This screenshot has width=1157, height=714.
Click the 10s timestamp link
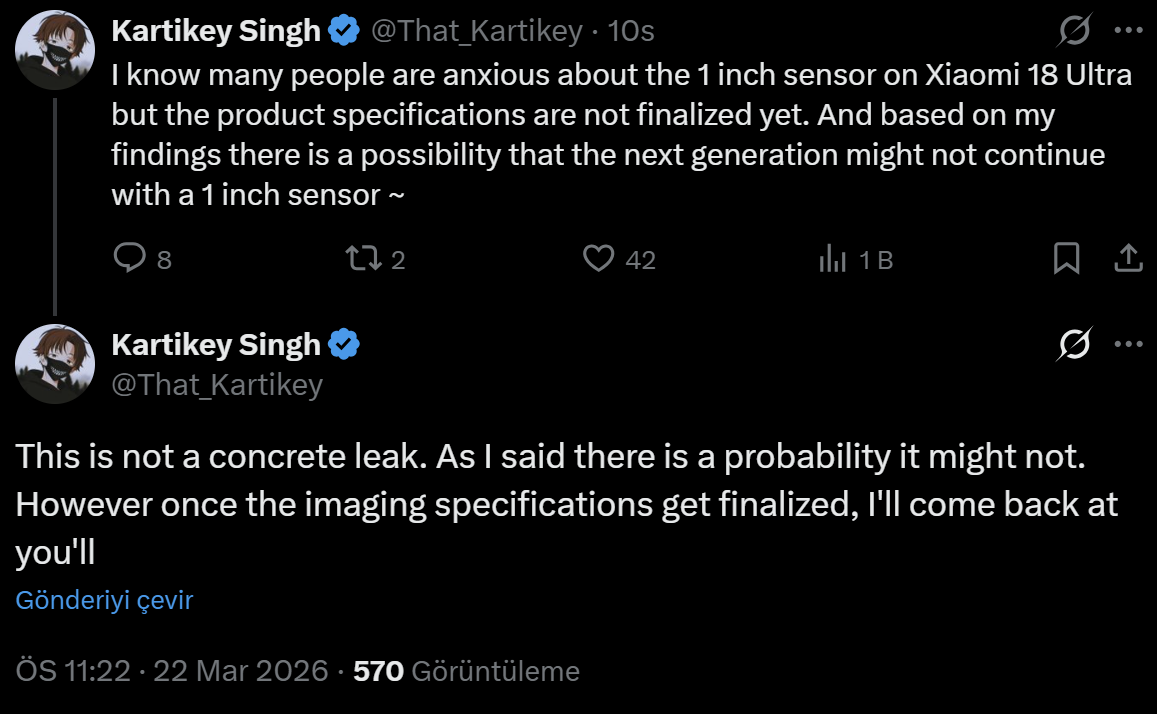pyautogui.click(x=631, y=32)
